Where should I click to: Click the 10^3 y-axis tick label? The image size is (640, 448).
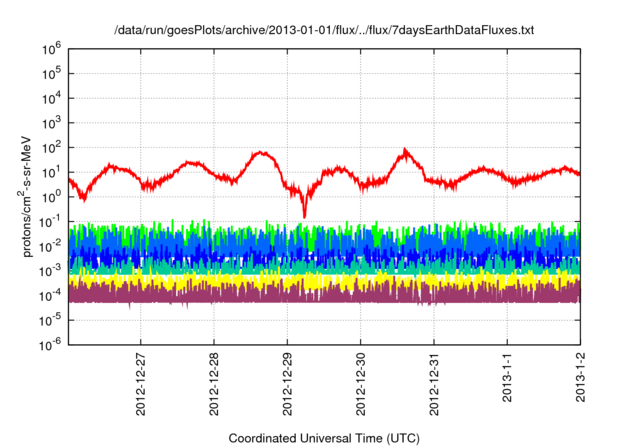click(51, 123)
